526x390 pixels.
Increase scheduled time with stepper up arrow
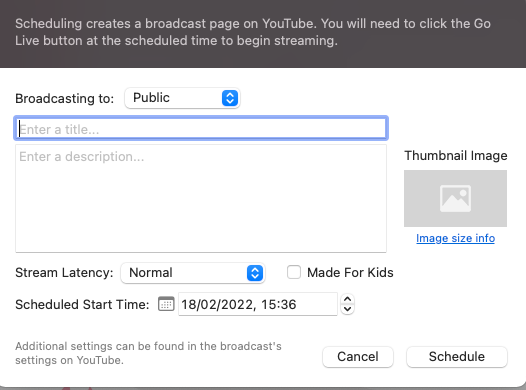click(348, 299)
